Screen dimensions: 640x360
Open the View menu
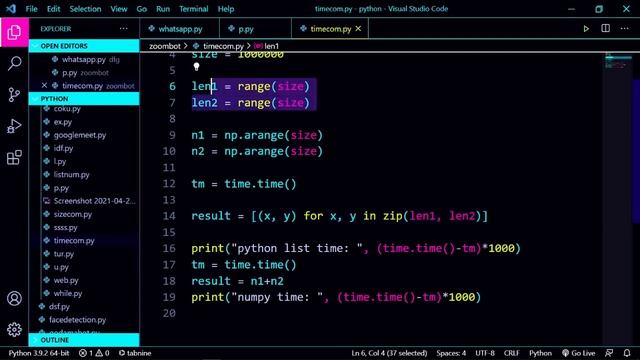tap(119, 9)
